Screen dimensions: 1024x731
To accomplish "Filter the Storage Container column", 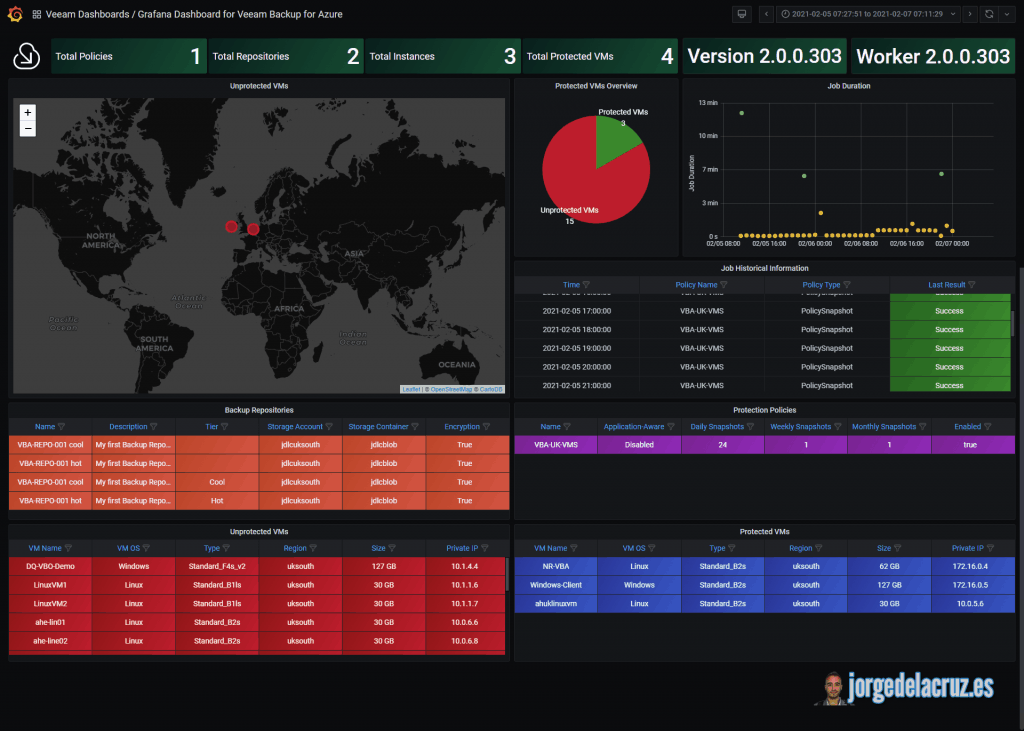I will click(415, 427).
